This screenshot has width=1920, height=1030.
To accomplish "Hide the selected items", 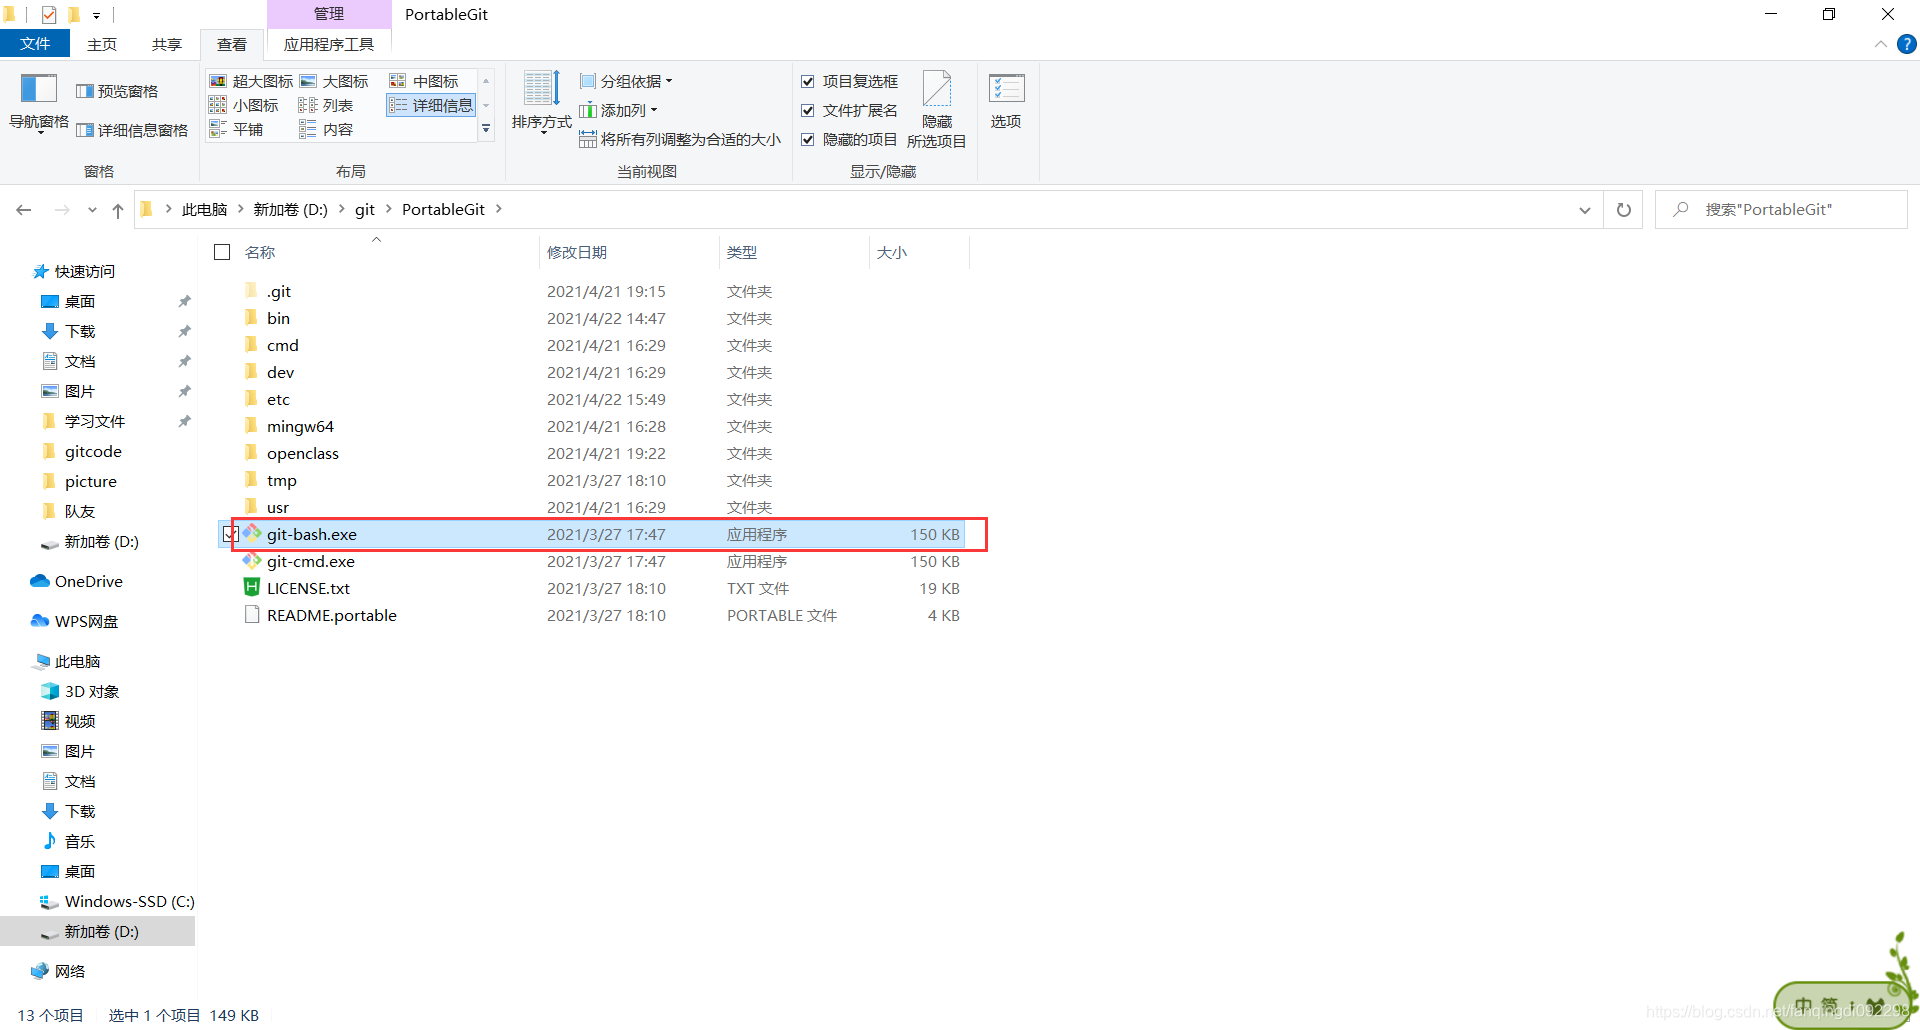I will (x=936, y=110).
